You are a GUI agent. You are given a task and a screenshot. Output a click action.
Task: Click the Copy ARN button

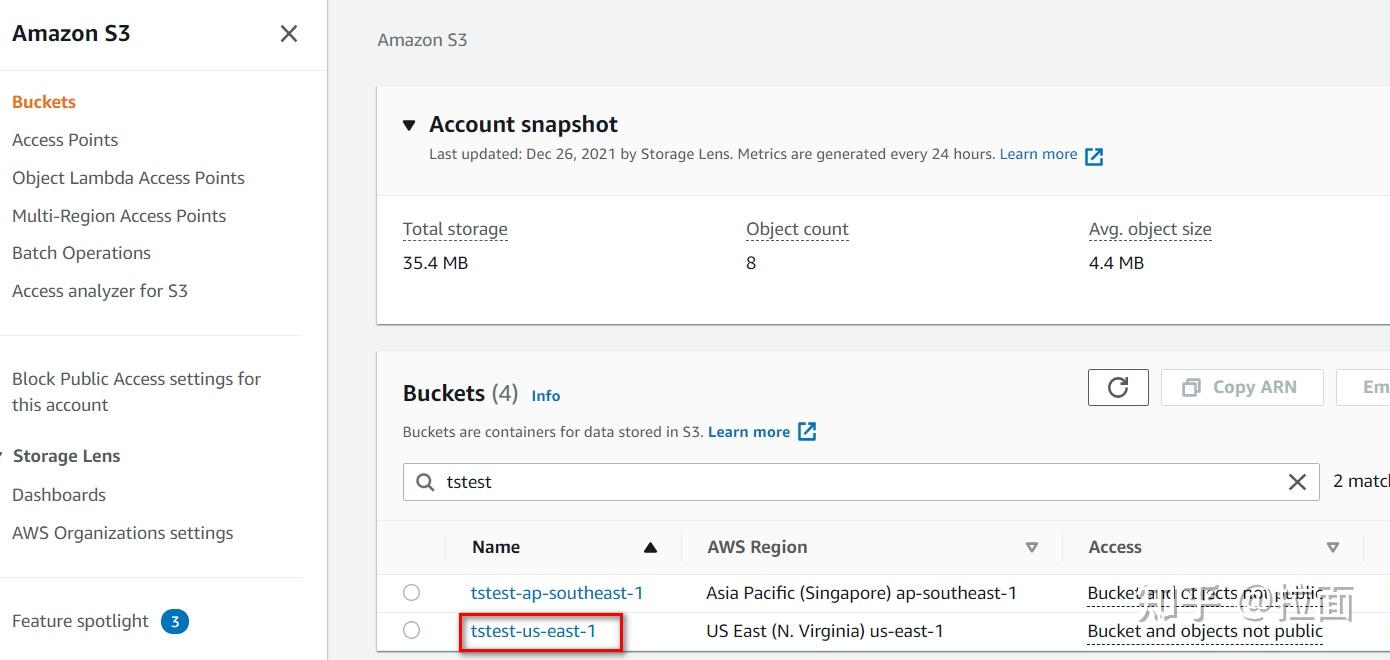[1242, 388]
